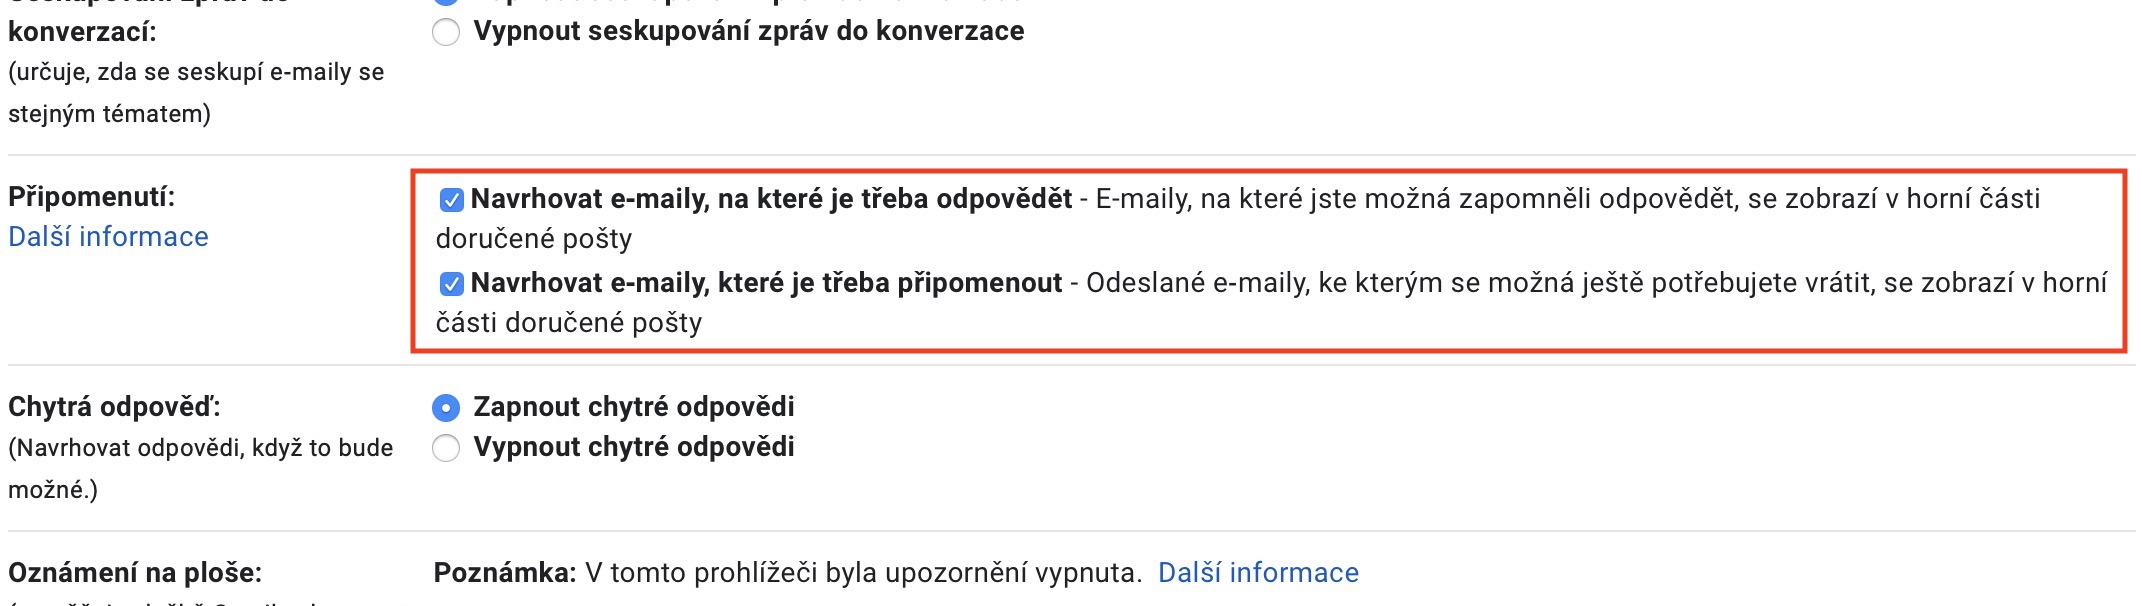Select the "Zapnout chytré odpovědi" radio button
Screen dimensions: 2142x606
(445, 408)
